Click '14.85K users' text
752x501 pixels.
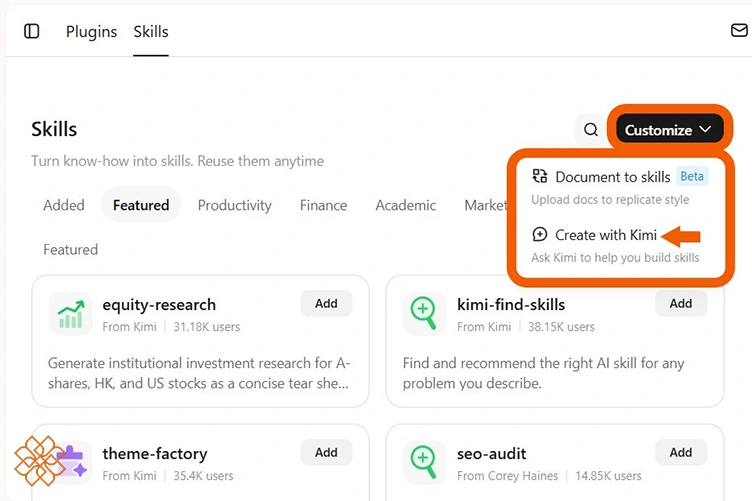(x=608, y=476)
